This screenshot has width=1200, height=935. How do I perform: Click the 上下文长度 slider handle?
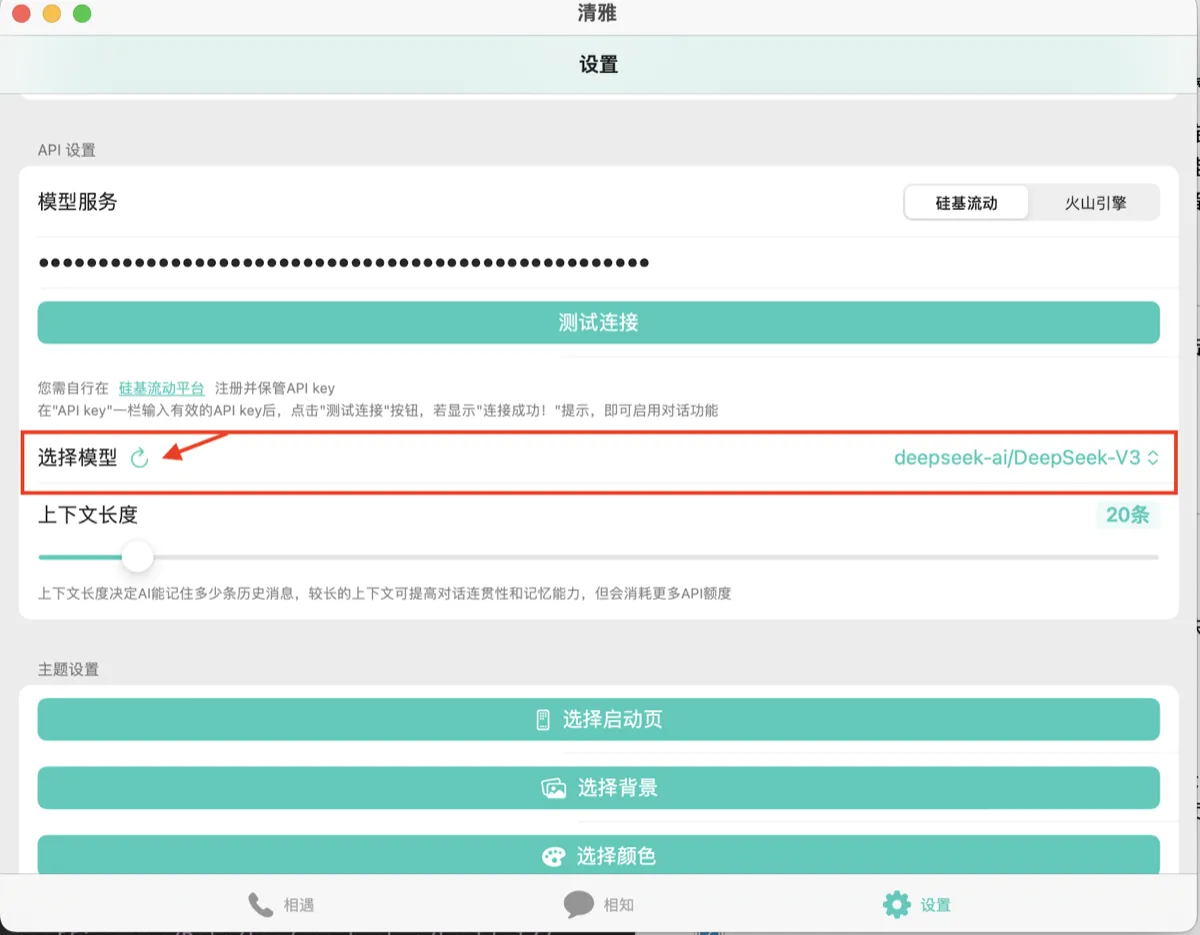tap(137, 556)
